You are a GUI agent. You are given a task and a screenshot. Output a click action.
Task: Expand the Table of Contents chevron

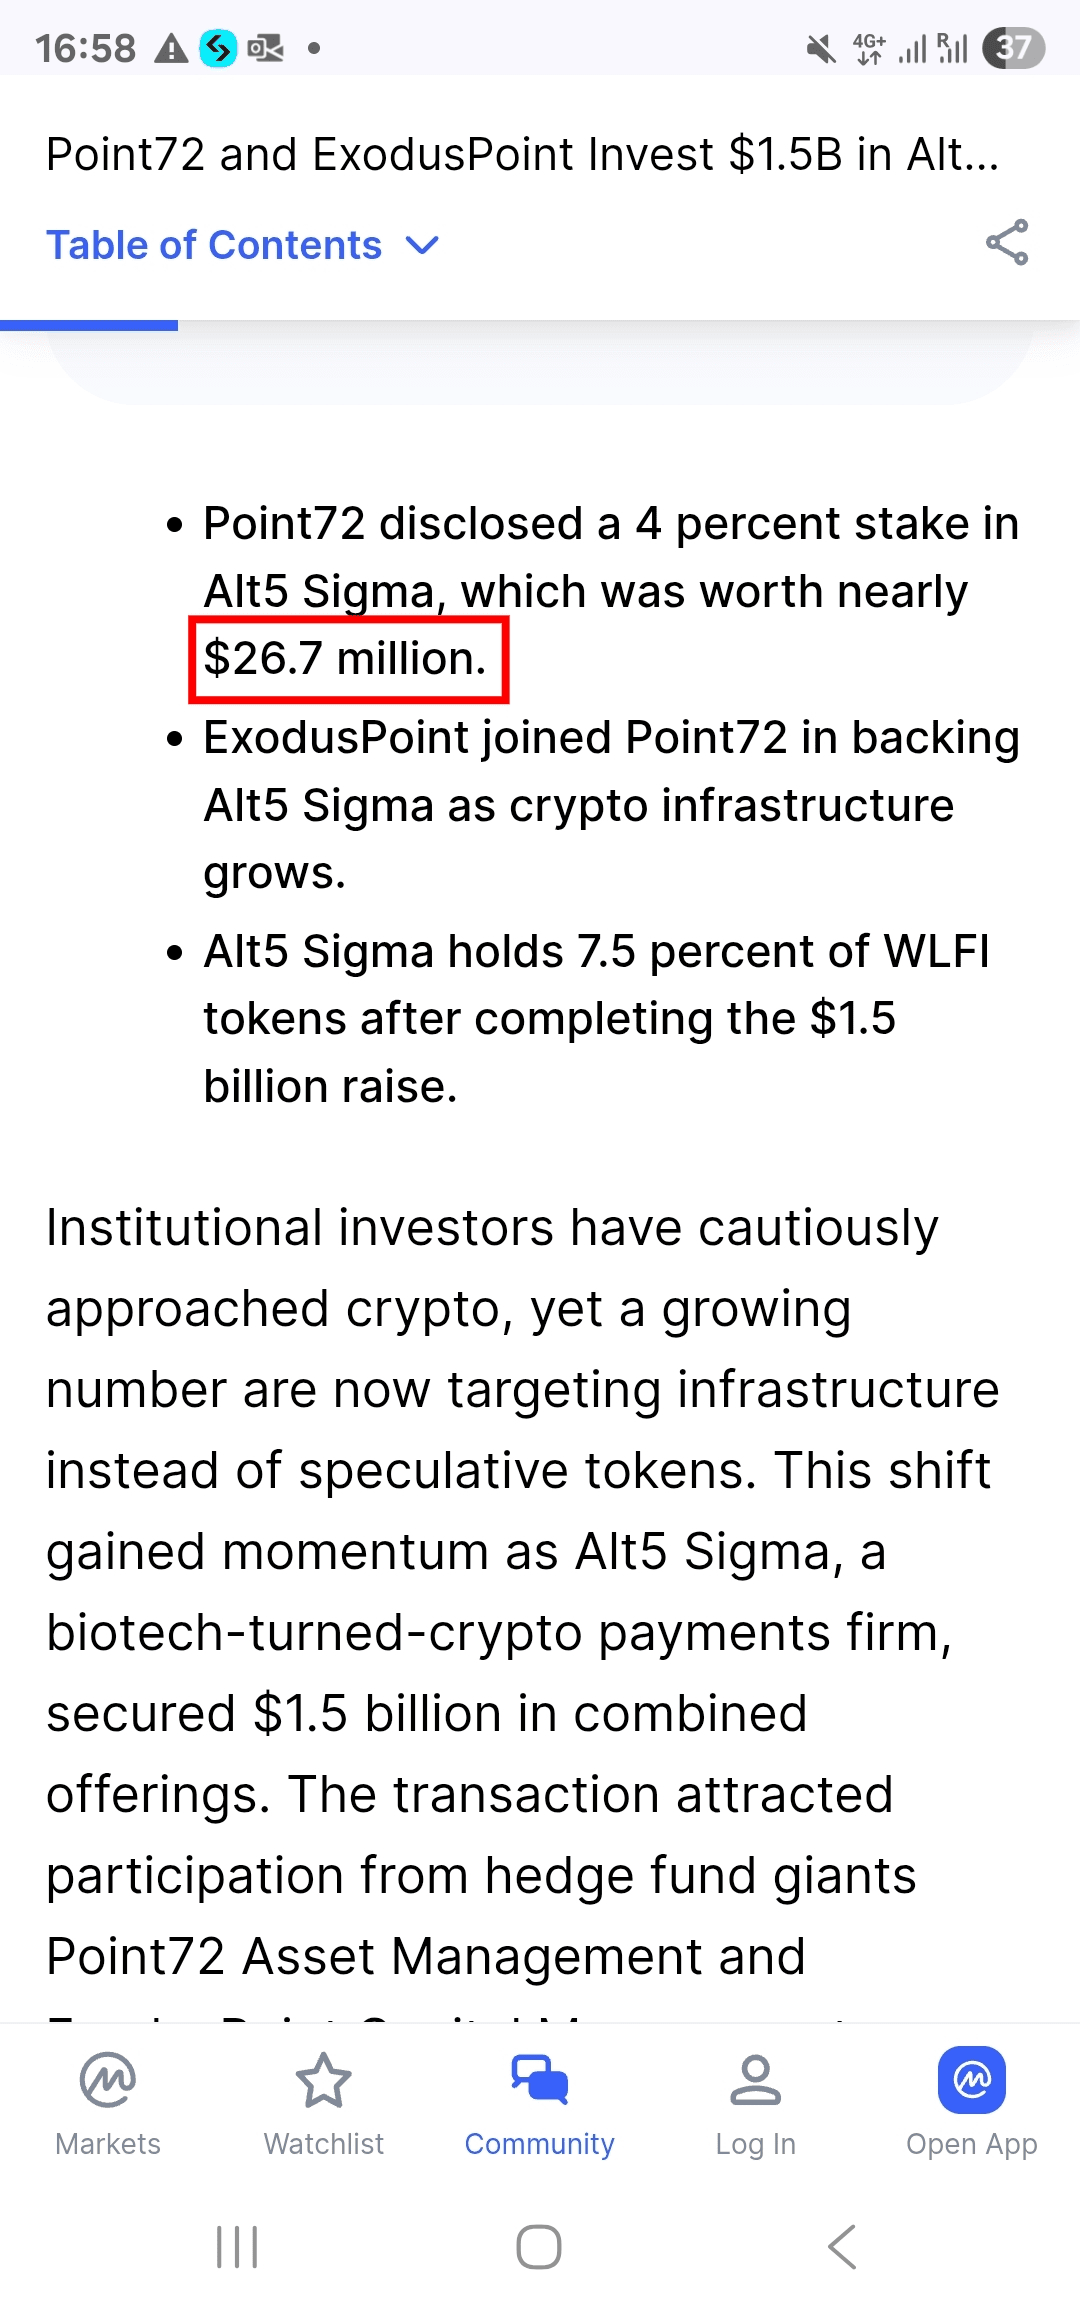click(x=423, y=245)
